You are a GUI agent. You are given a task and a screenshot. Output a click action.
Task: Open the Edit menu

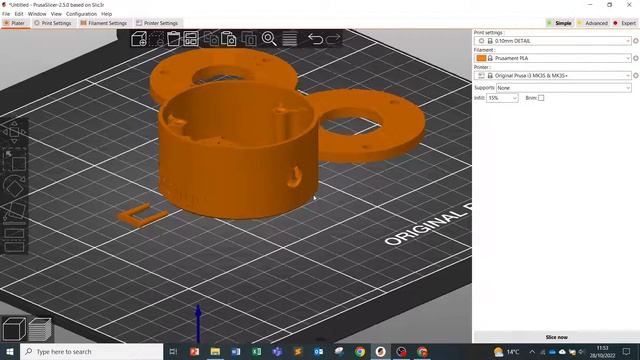pos(19,14)
